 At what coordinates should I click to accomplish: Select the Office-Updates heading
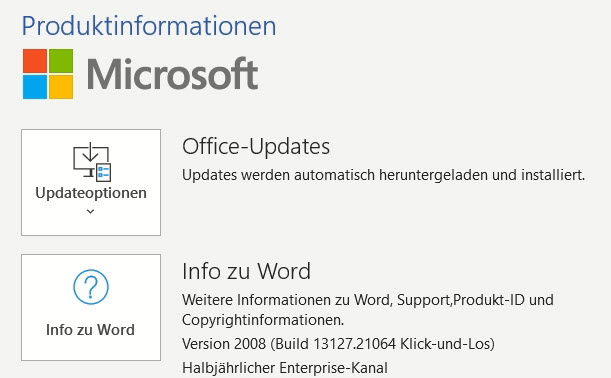point(256,147)
